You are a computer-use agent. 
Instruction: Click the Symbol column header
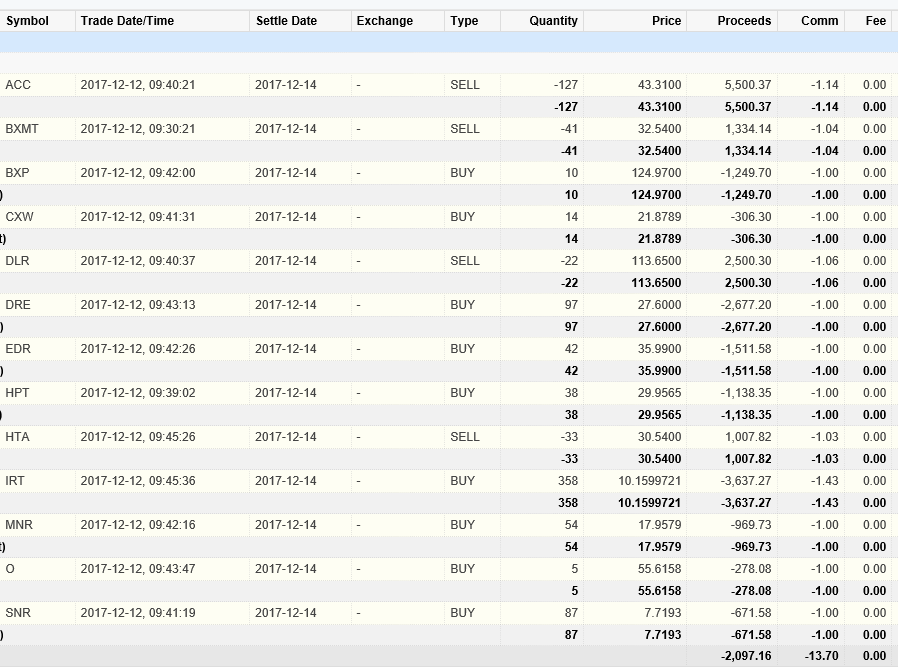coord(27,21)
